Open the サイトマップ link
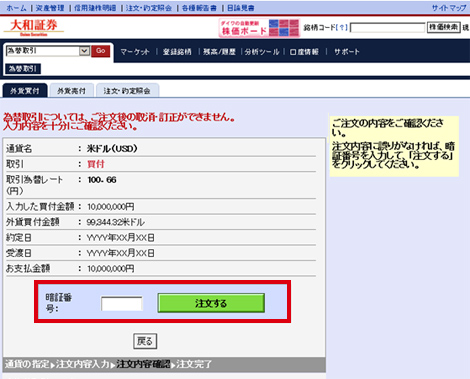This screenshot has height=379, width=470. tap(449, 8)
